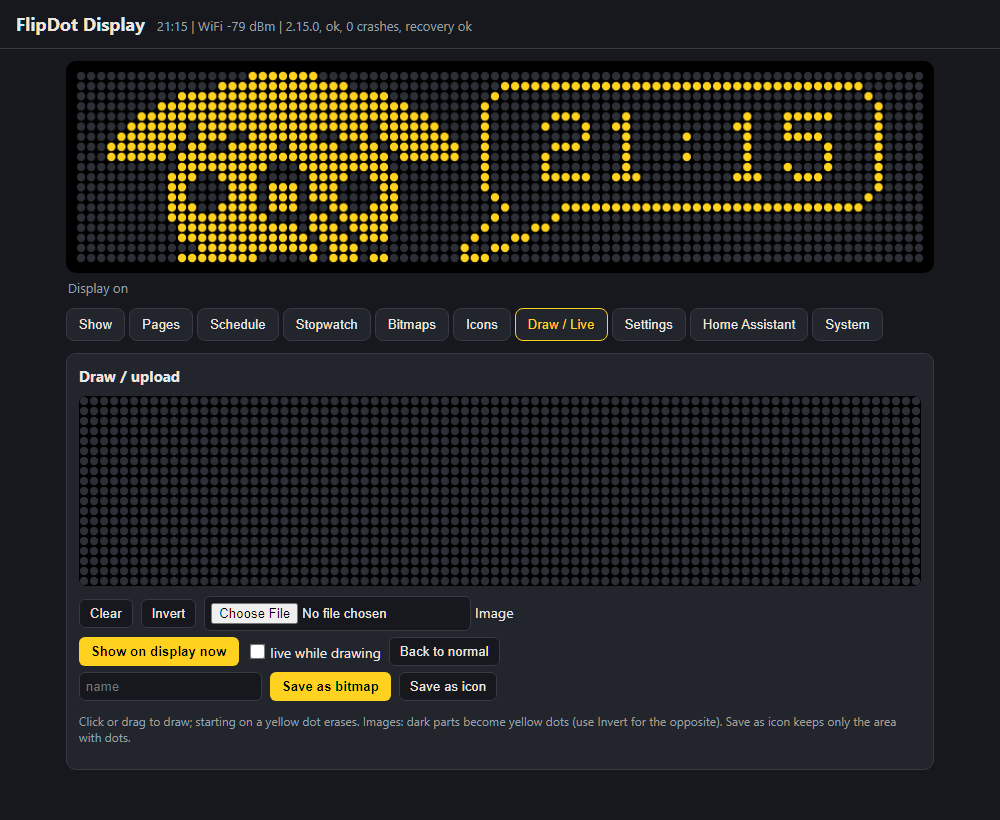The image size is (1000, 820).
Task: Enable live while drawing checkbox
Action: coord(257,652)
